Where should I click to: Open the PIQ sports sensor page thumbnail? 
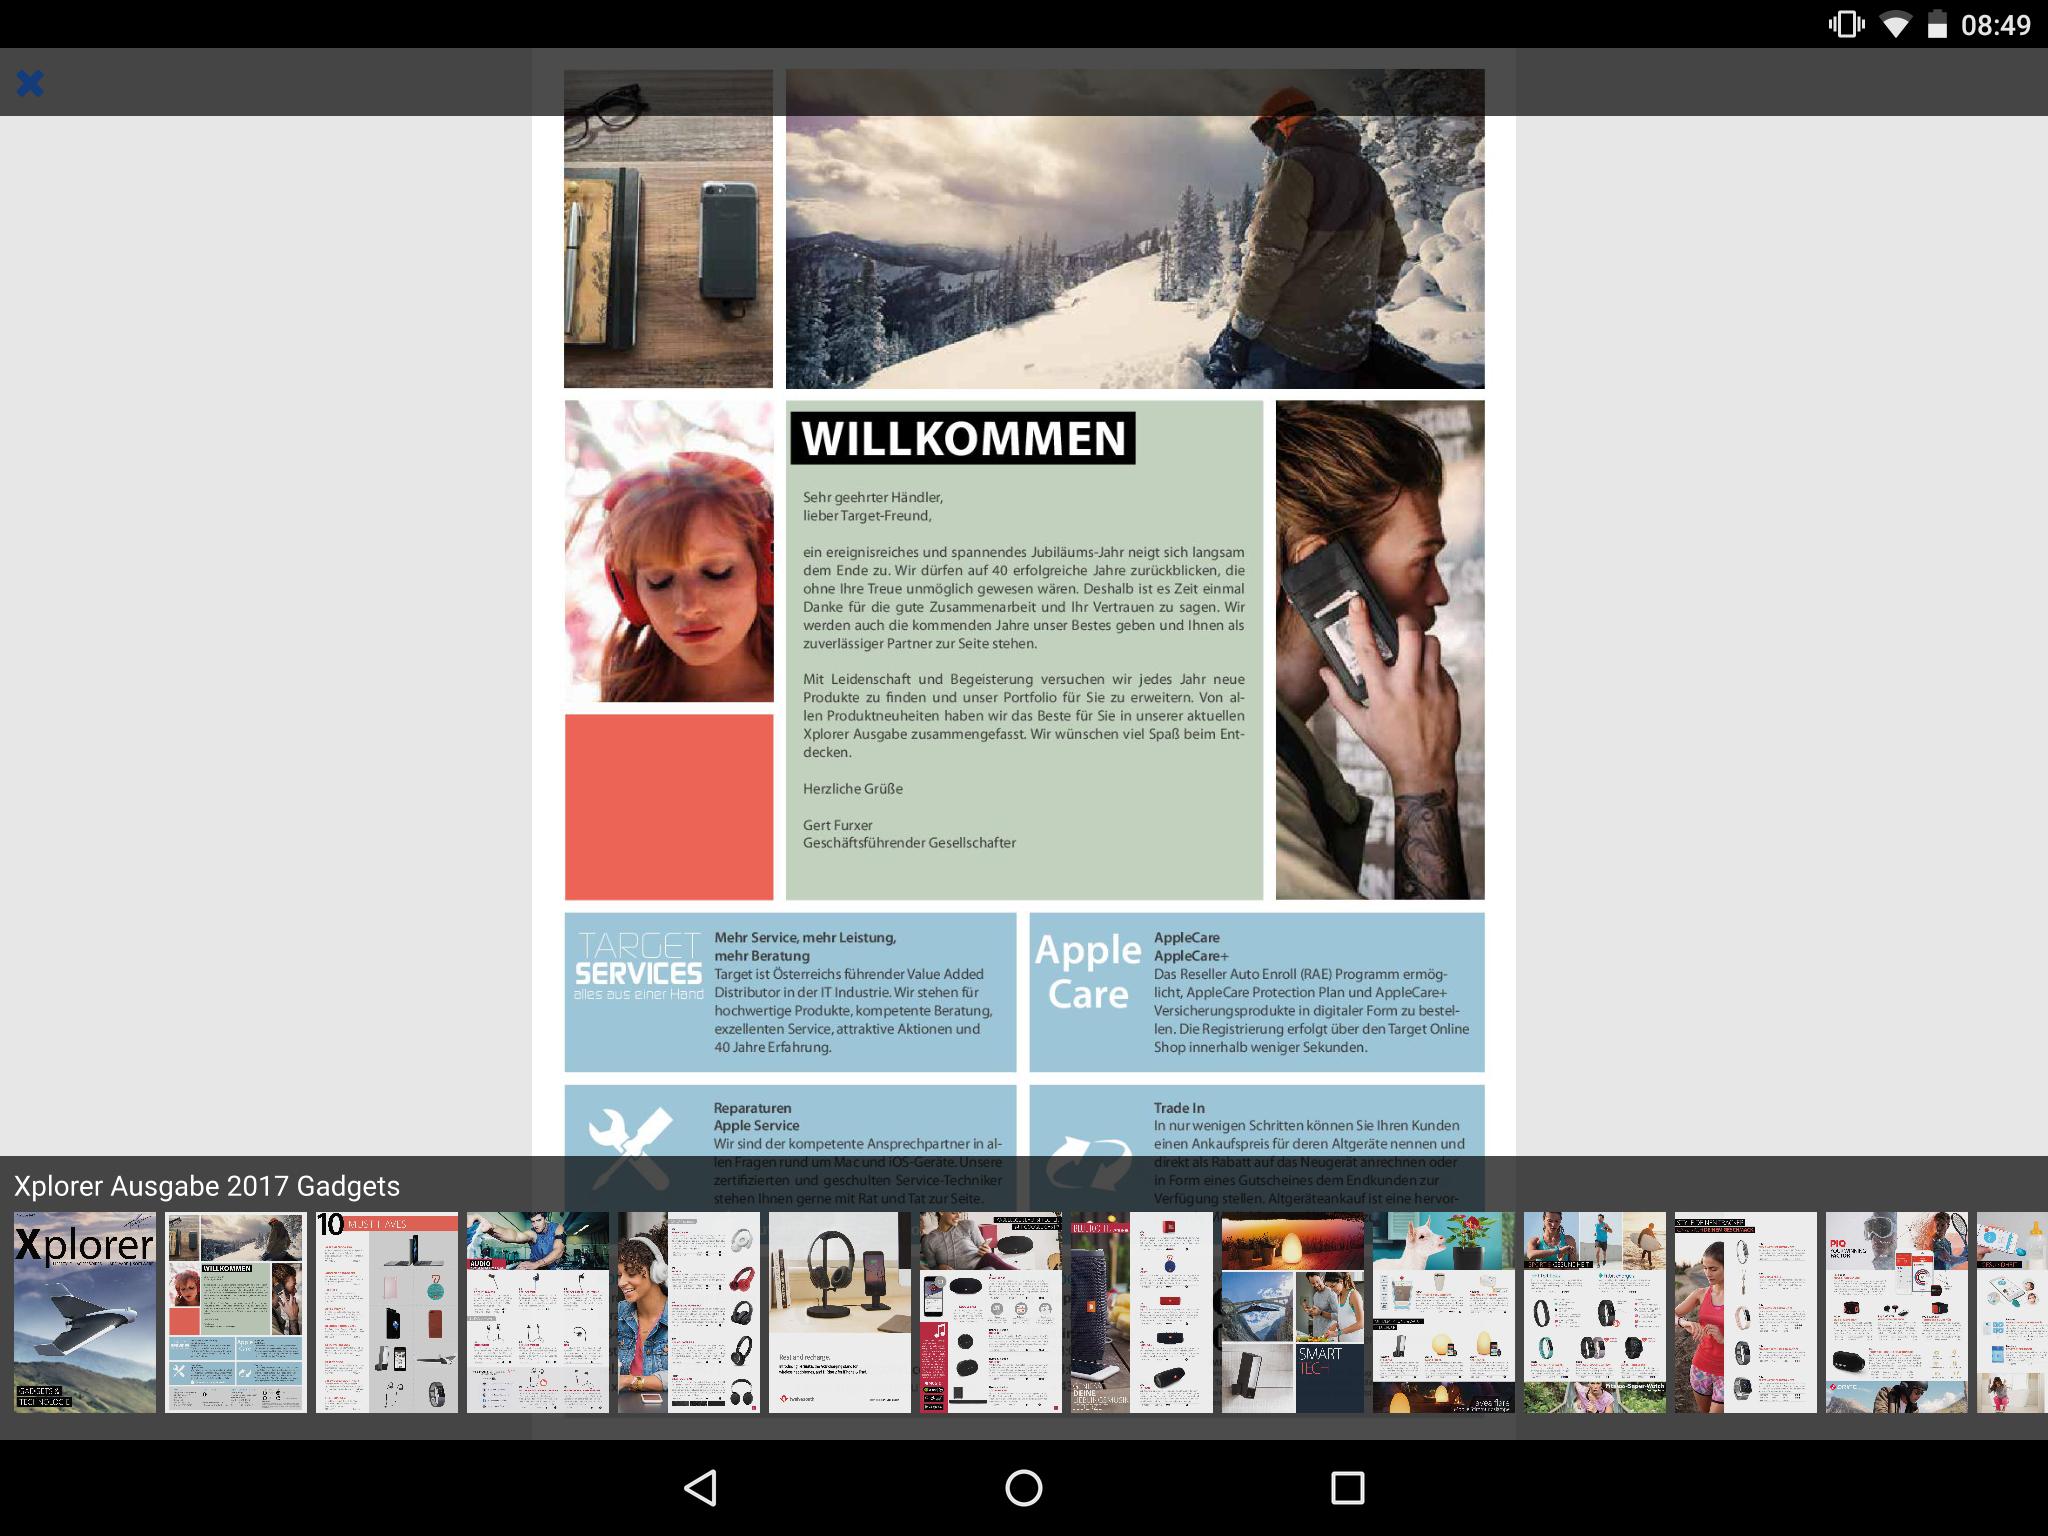click(x=1897, y=1312)
